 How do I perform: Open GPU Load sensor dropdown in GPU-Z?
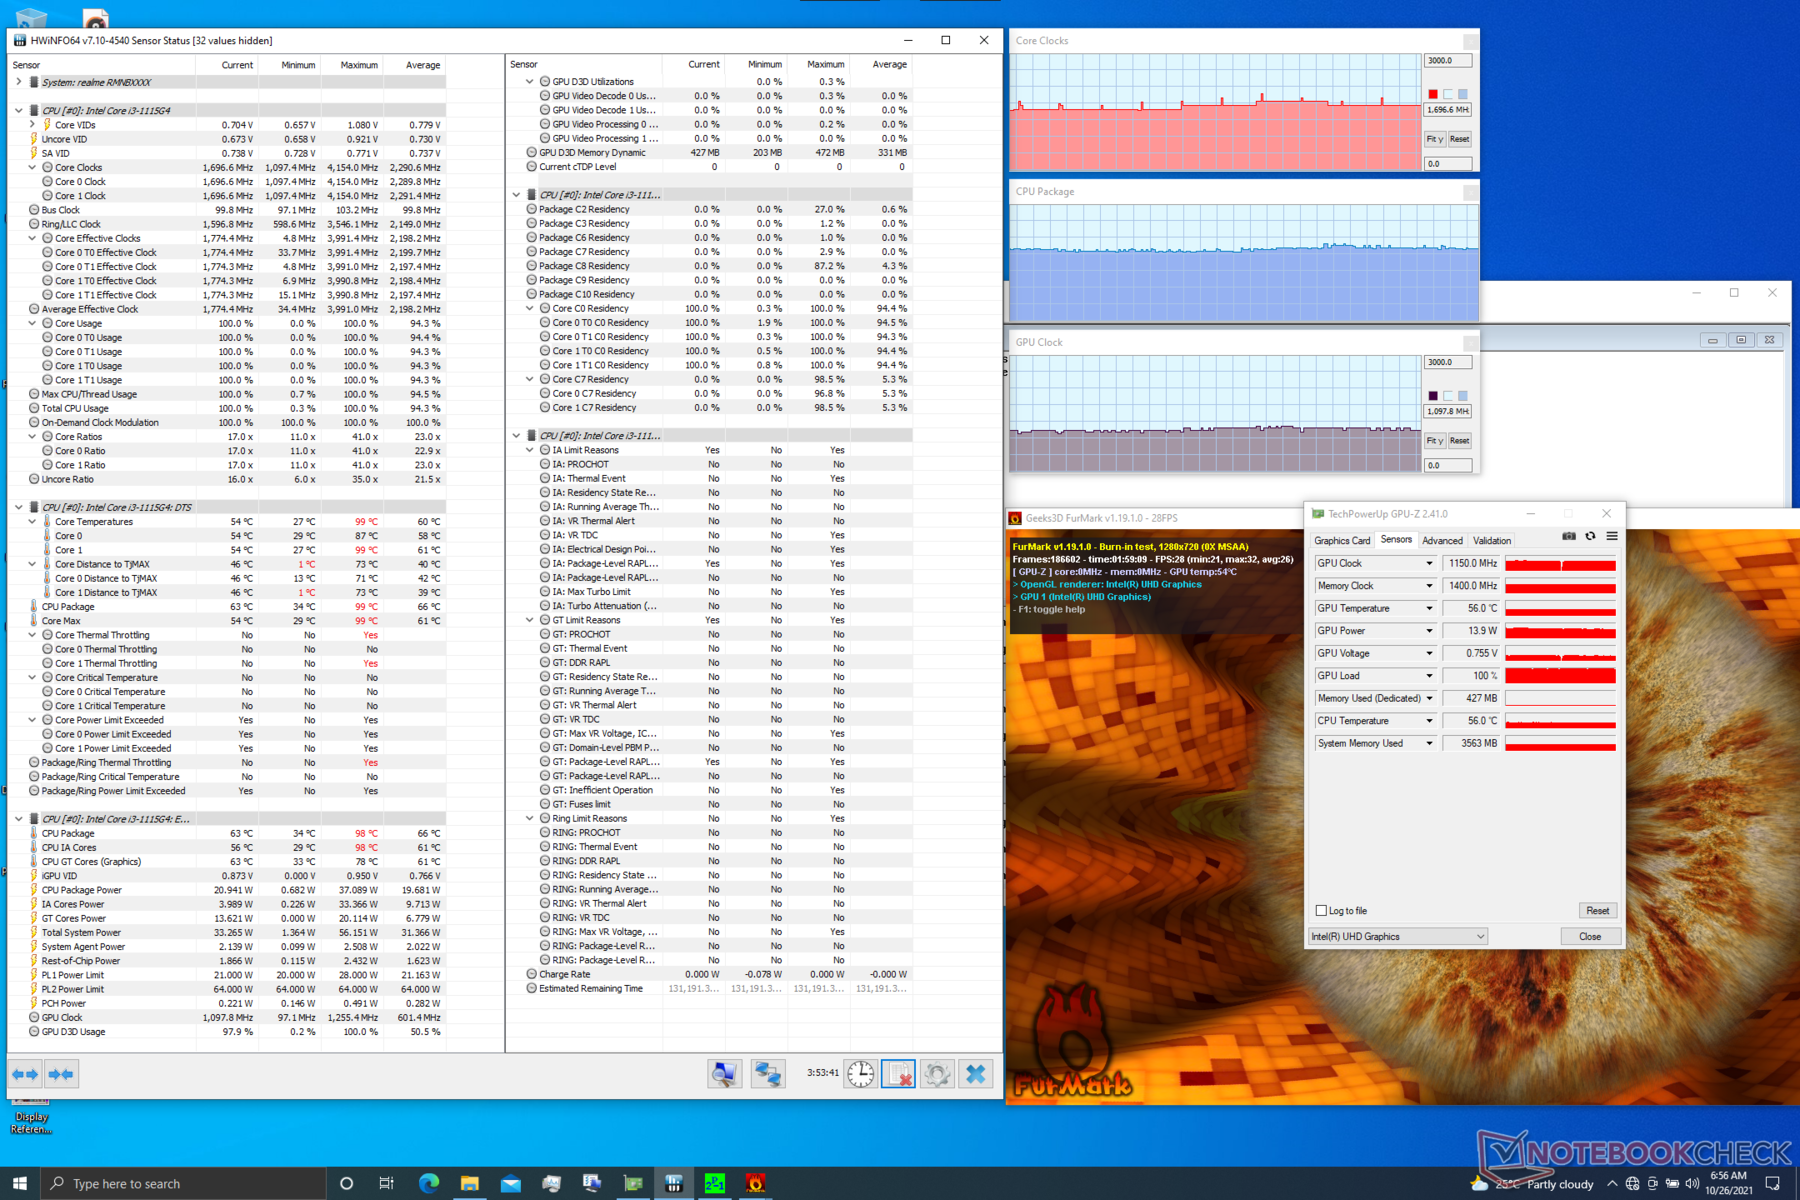click(x=1428, y=676)
